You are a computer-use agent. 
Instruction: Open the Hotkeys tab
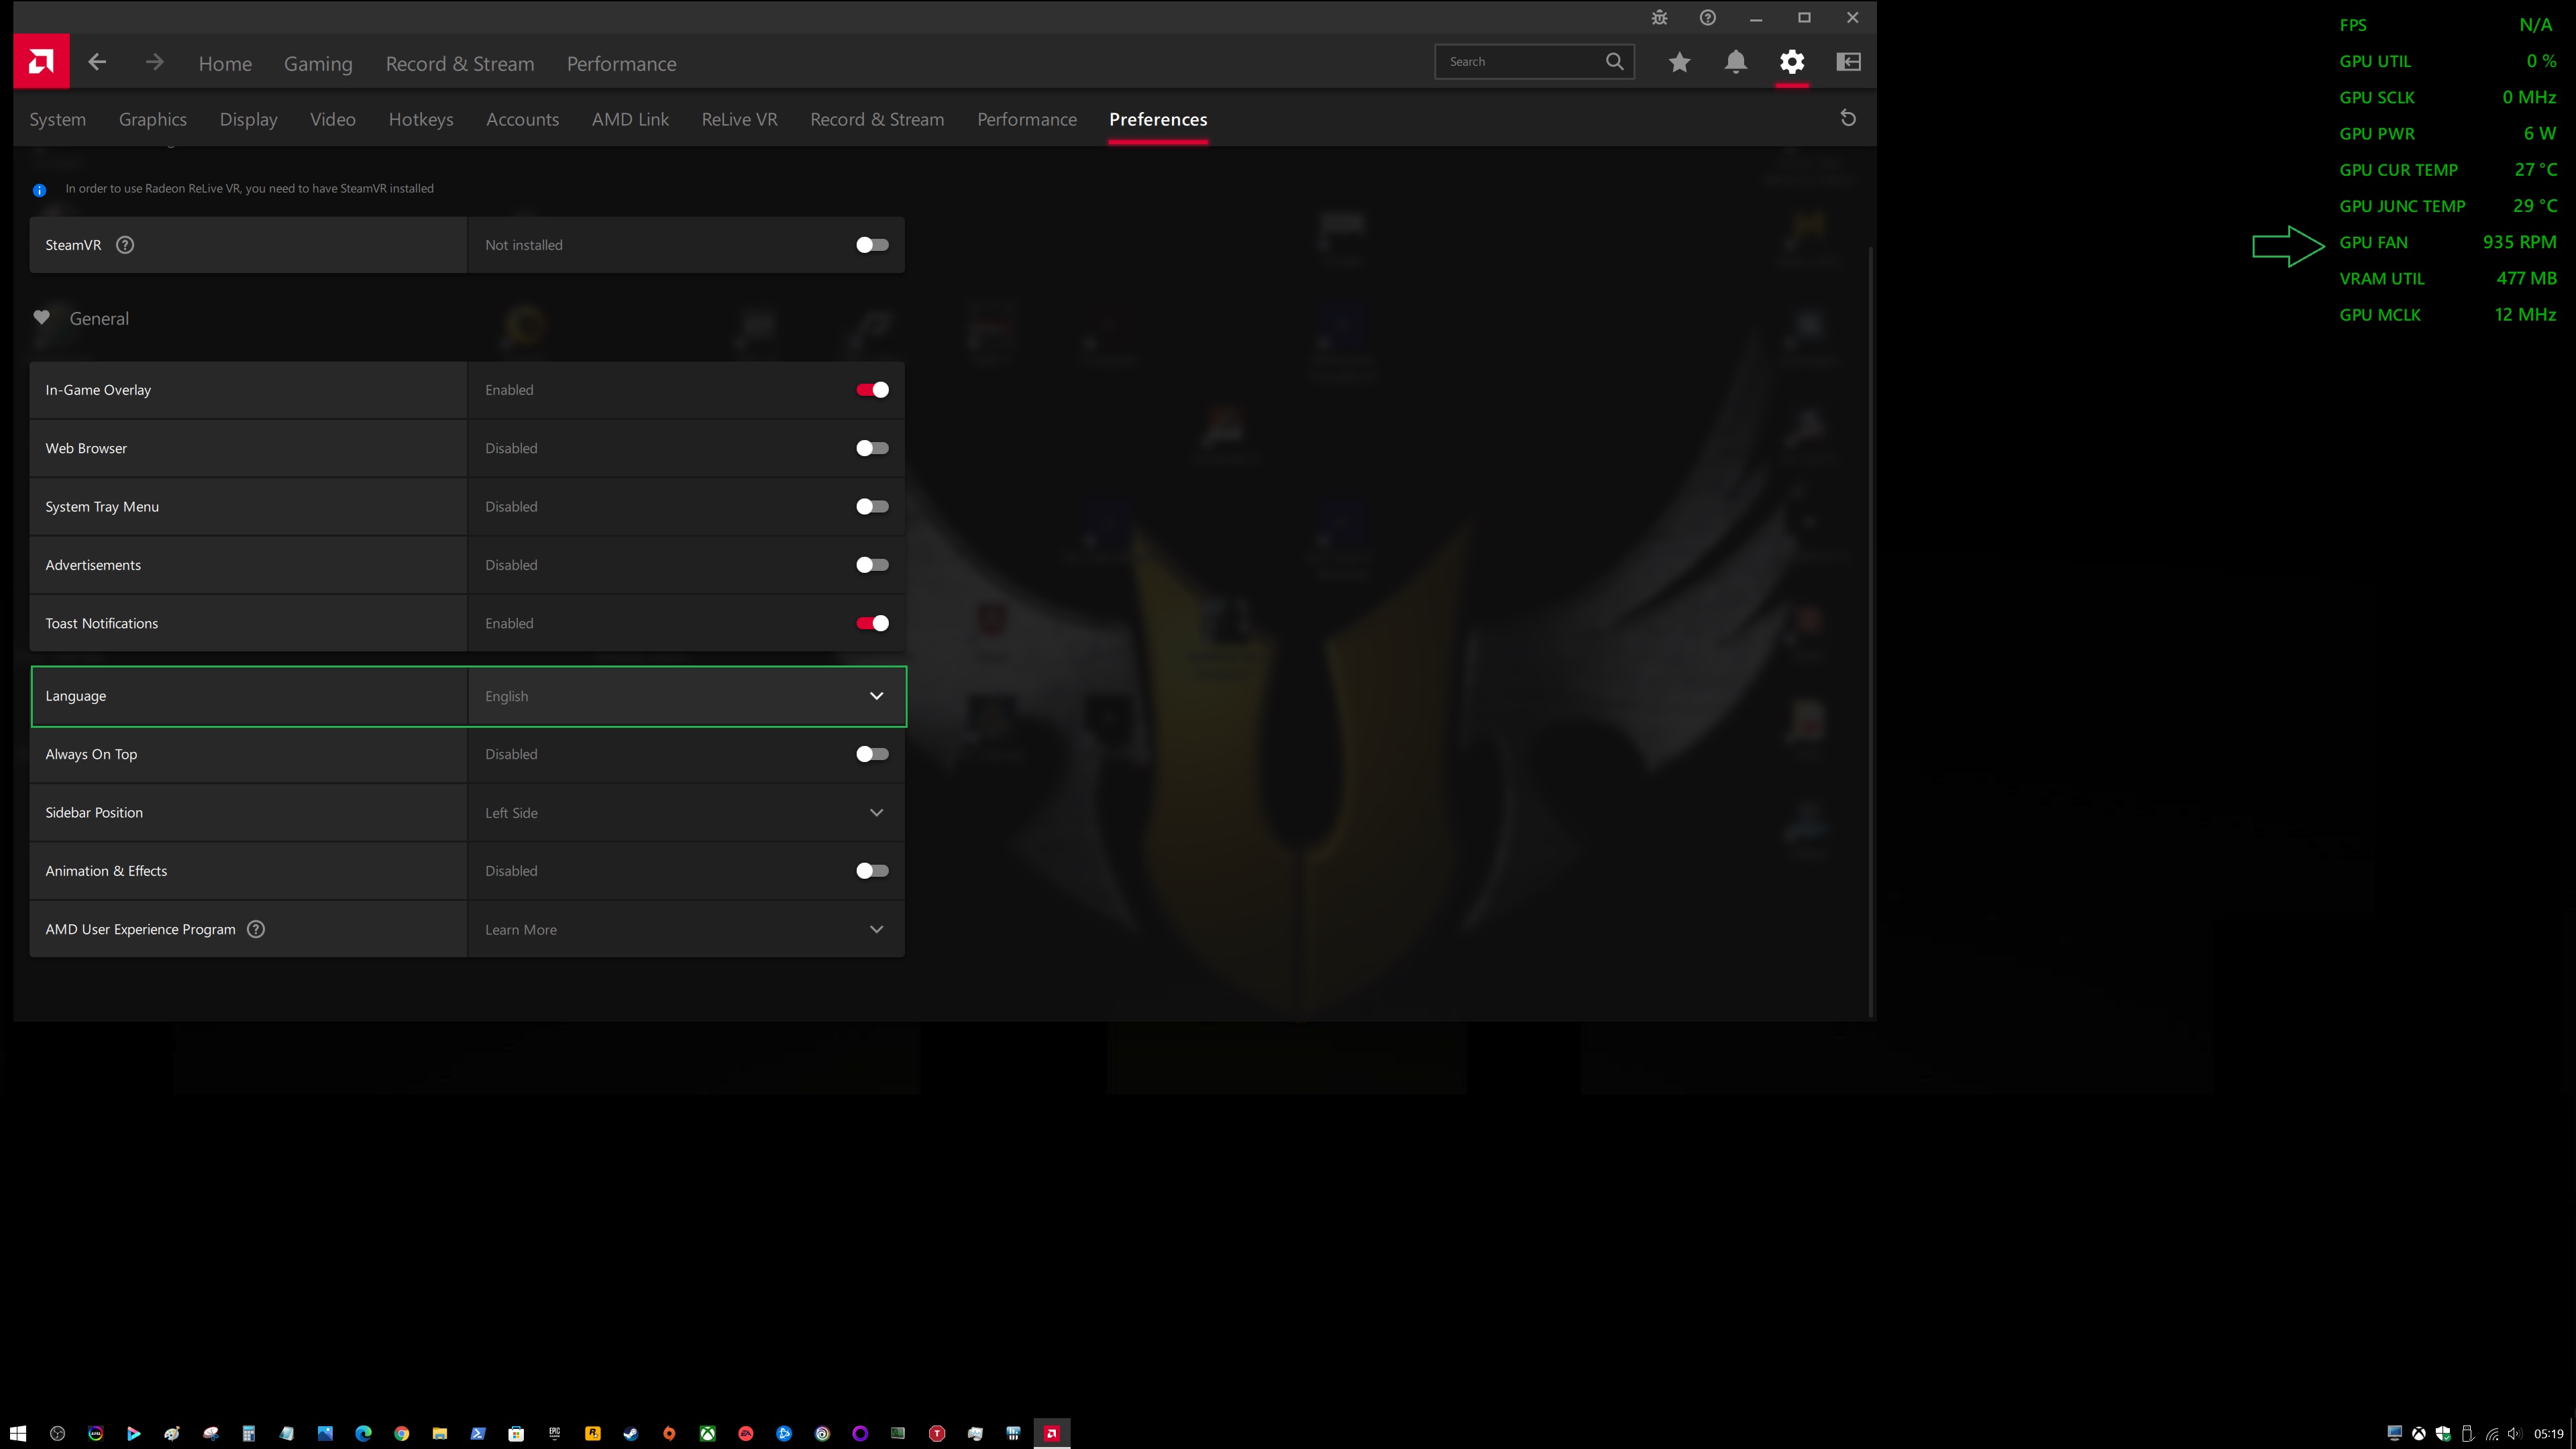(421, 119)
